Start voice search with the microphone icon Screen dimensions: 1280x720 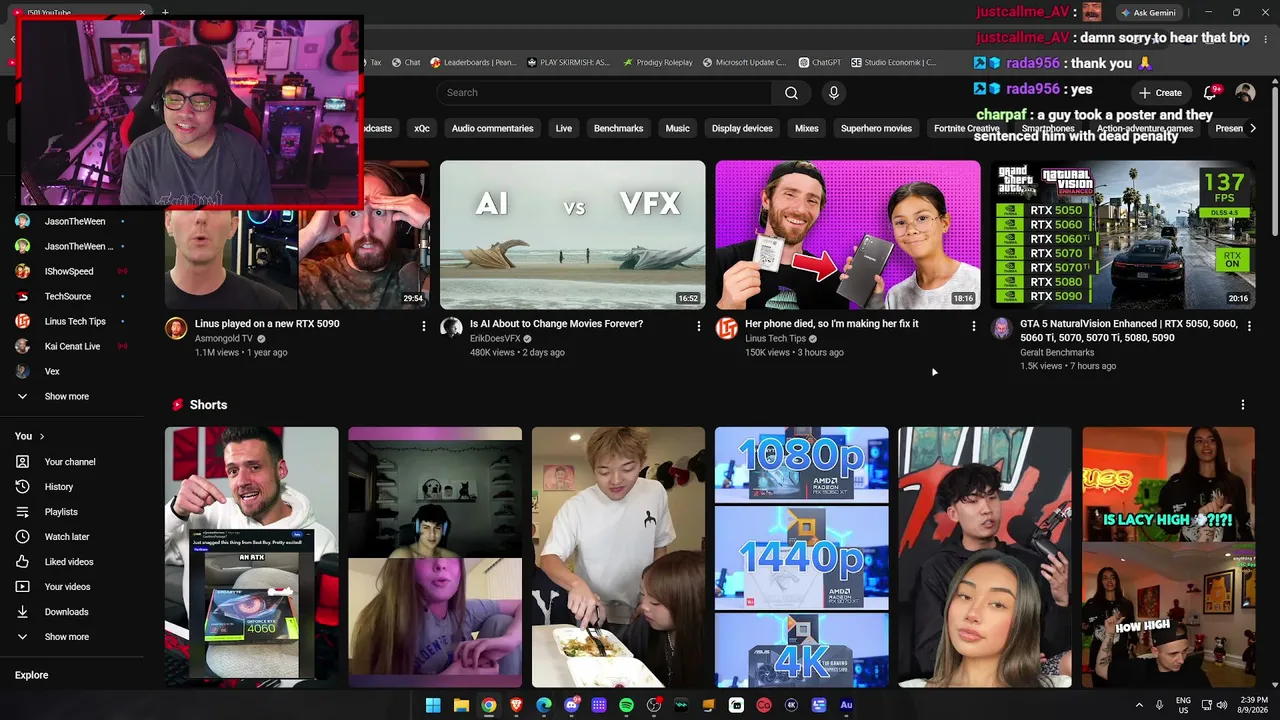coord(834,93)
